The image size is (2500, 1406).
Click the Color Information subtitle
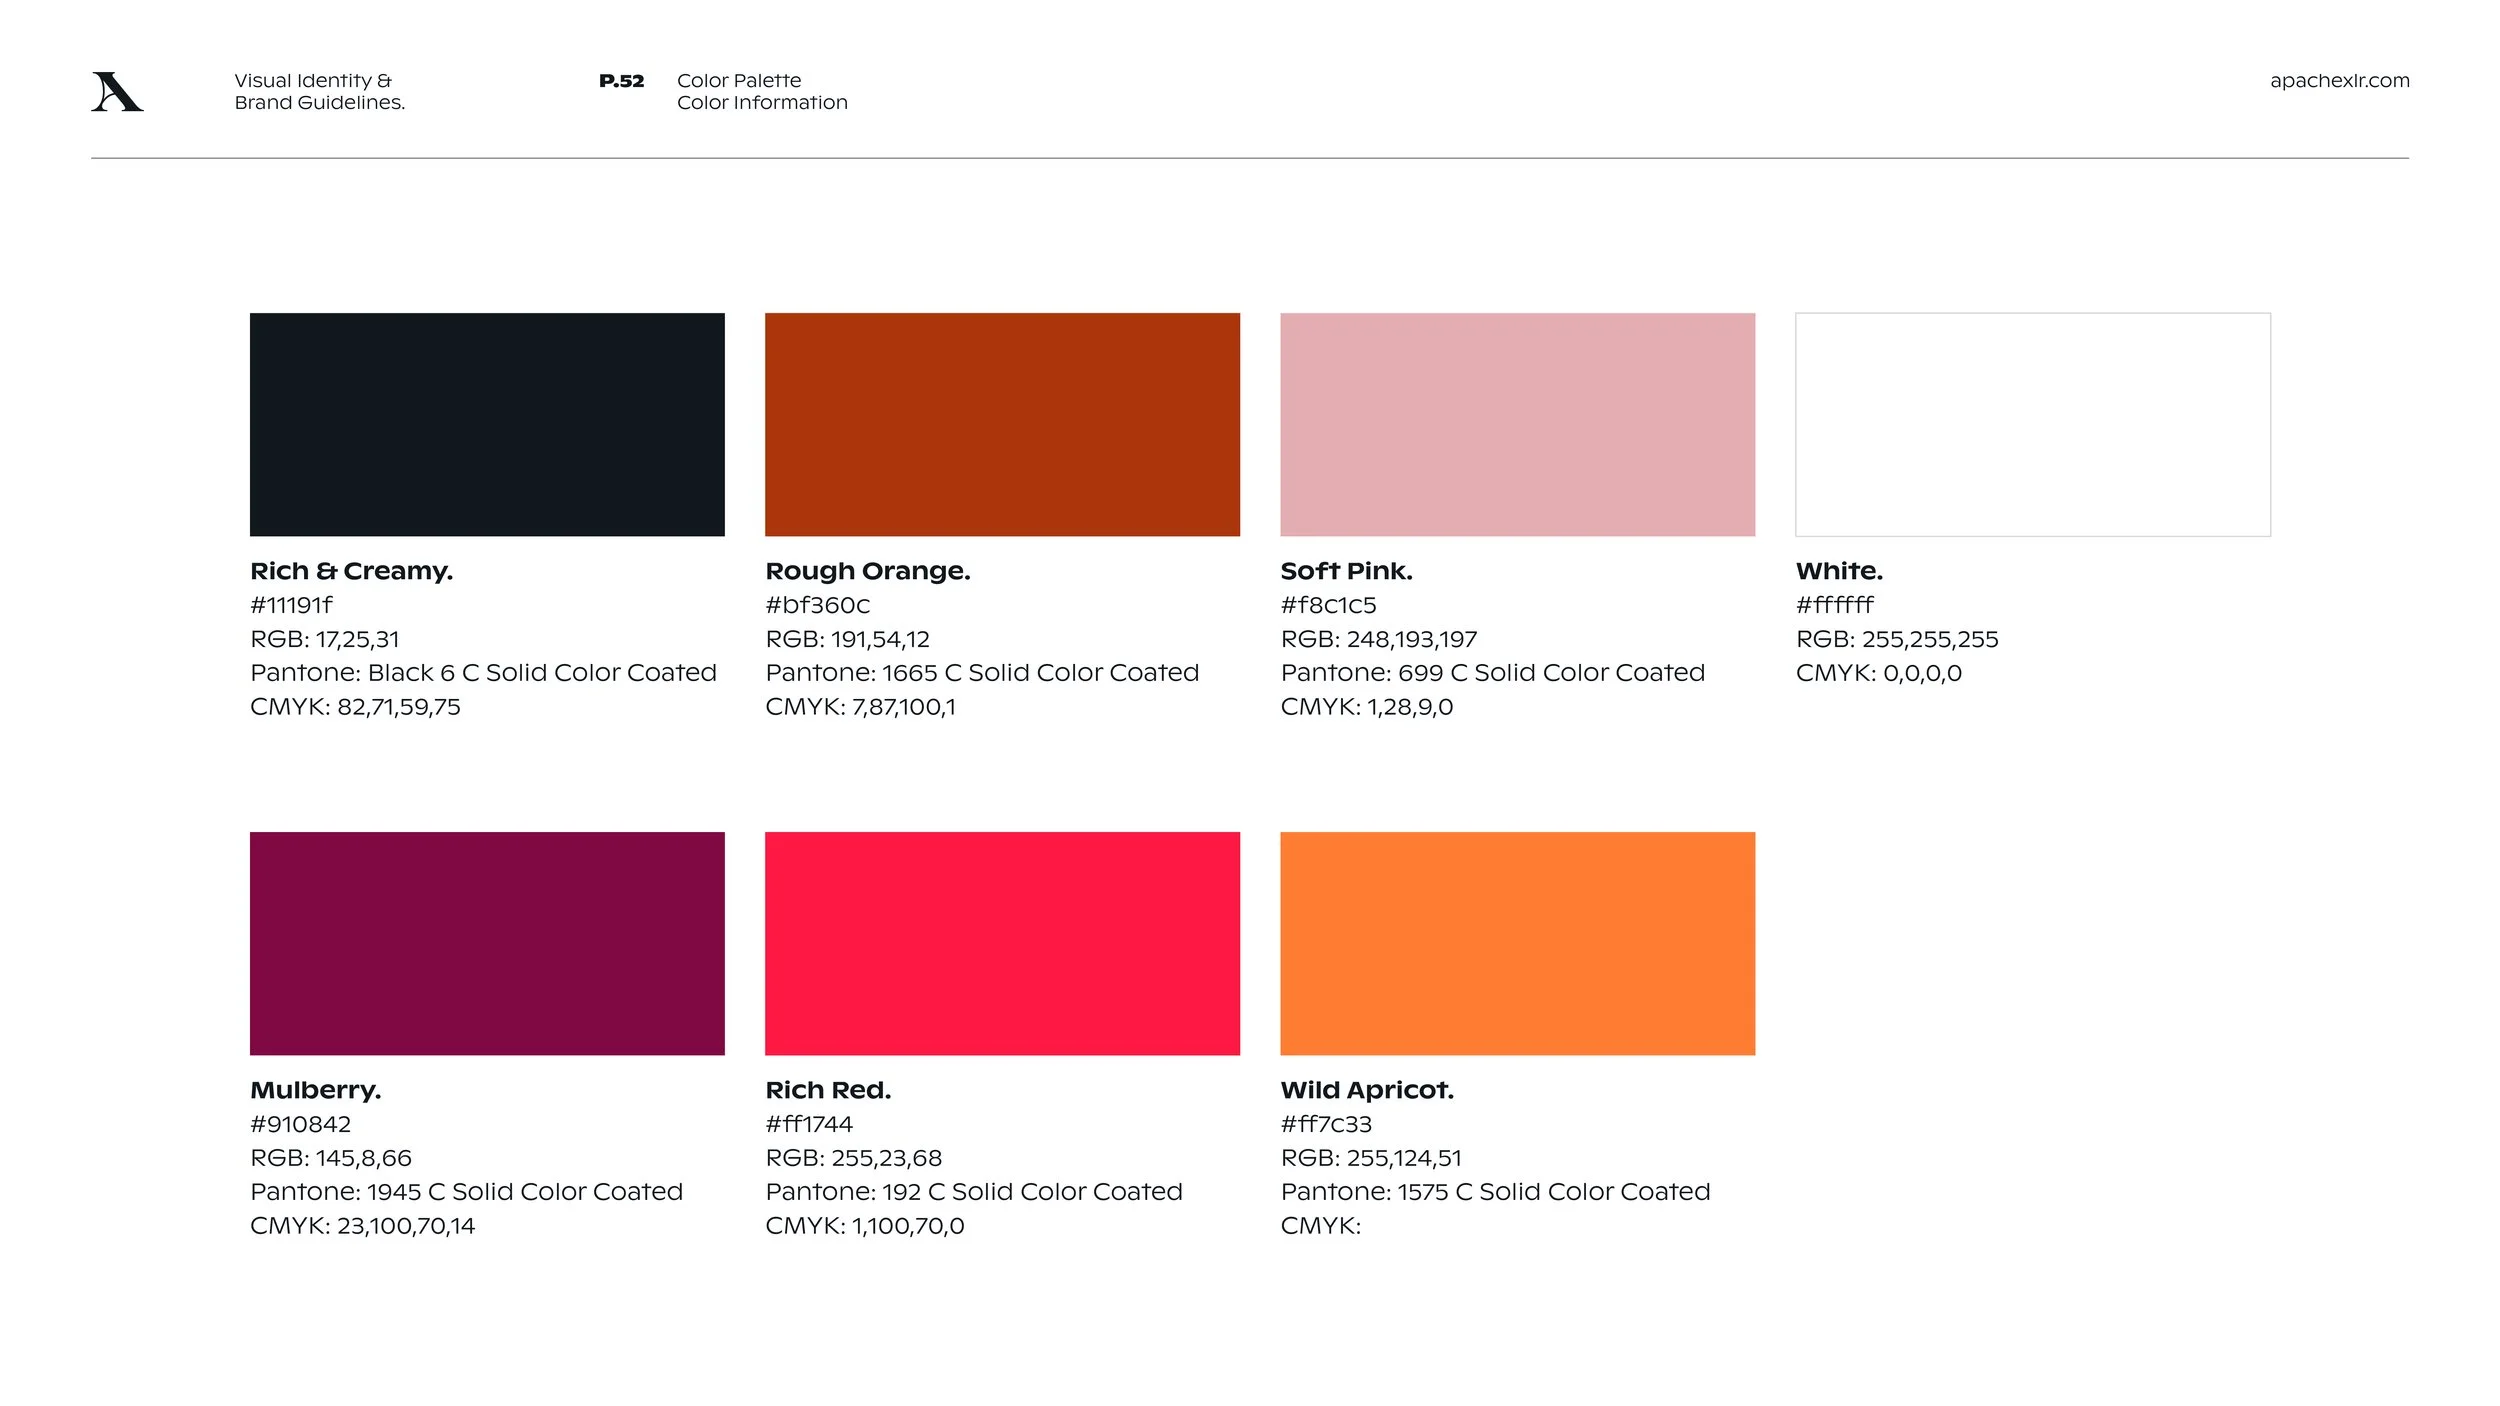[762, 103]
